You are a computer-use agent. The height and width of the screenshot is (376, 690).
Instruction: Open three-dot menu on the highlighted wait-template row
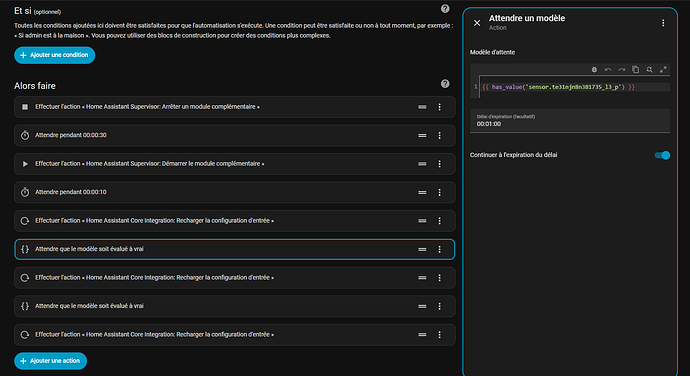tap(439, 249)
